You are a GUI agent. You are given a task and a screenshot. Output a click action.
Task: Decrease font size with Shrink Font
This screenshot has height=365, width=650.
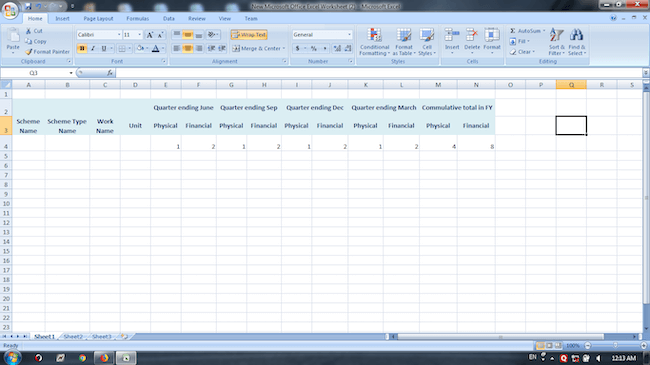point(160,35)
